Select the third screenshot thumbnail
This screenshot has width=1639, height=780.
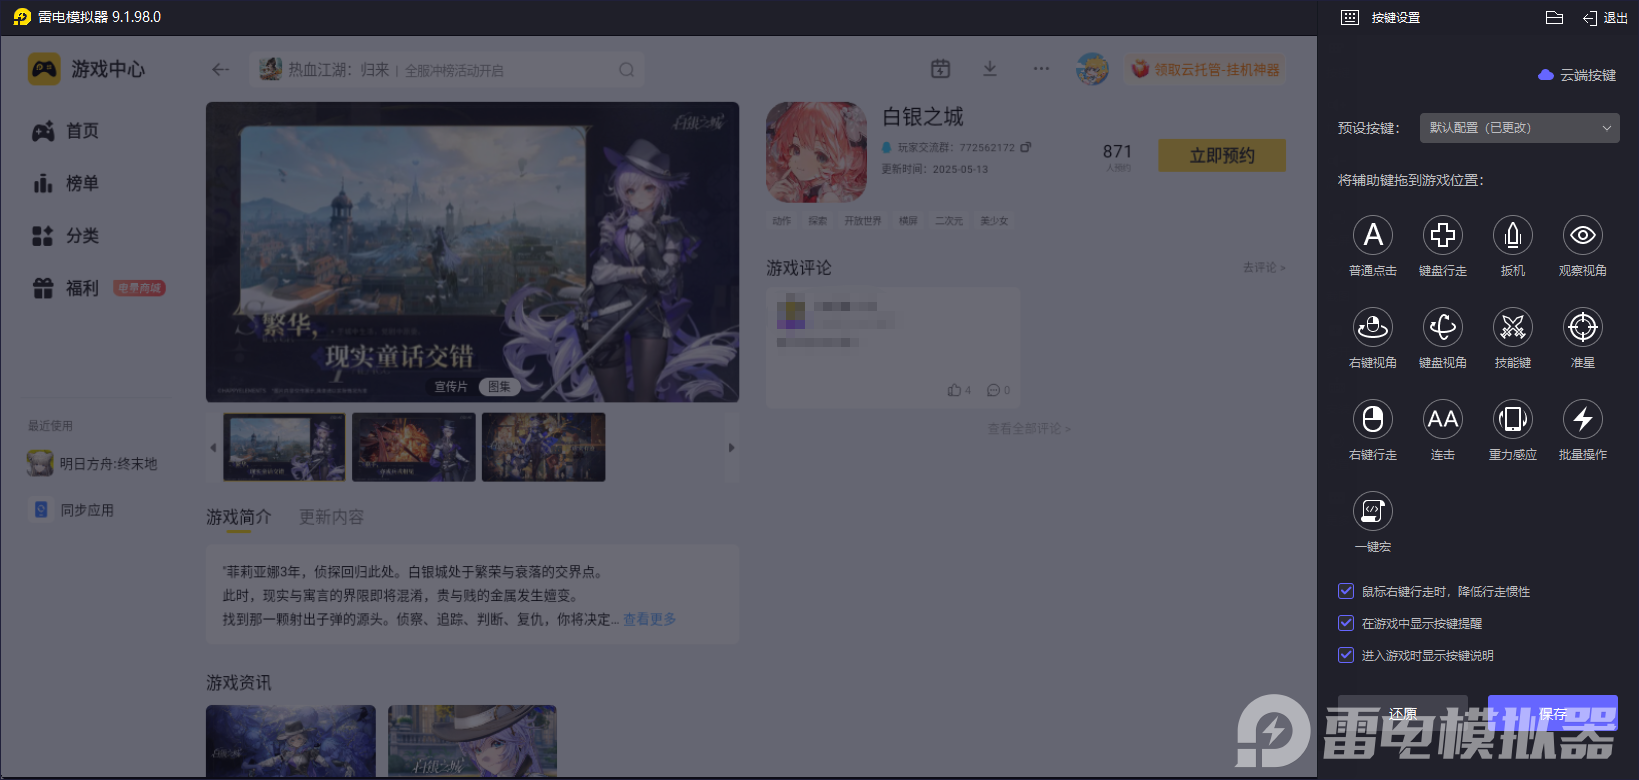(543, 447)
